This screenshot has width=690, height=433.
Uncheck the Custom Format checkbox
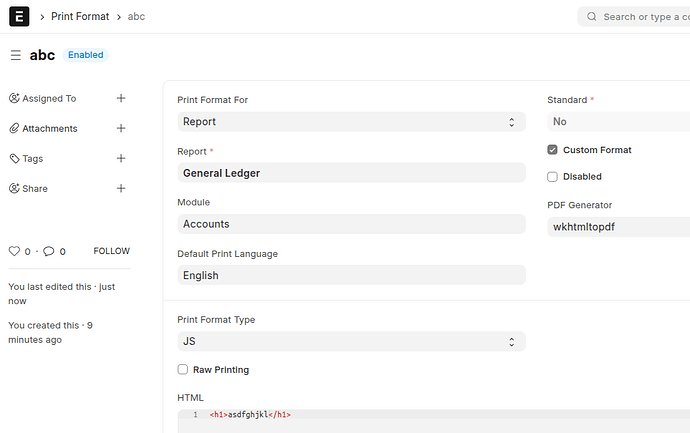coord(552,150)
